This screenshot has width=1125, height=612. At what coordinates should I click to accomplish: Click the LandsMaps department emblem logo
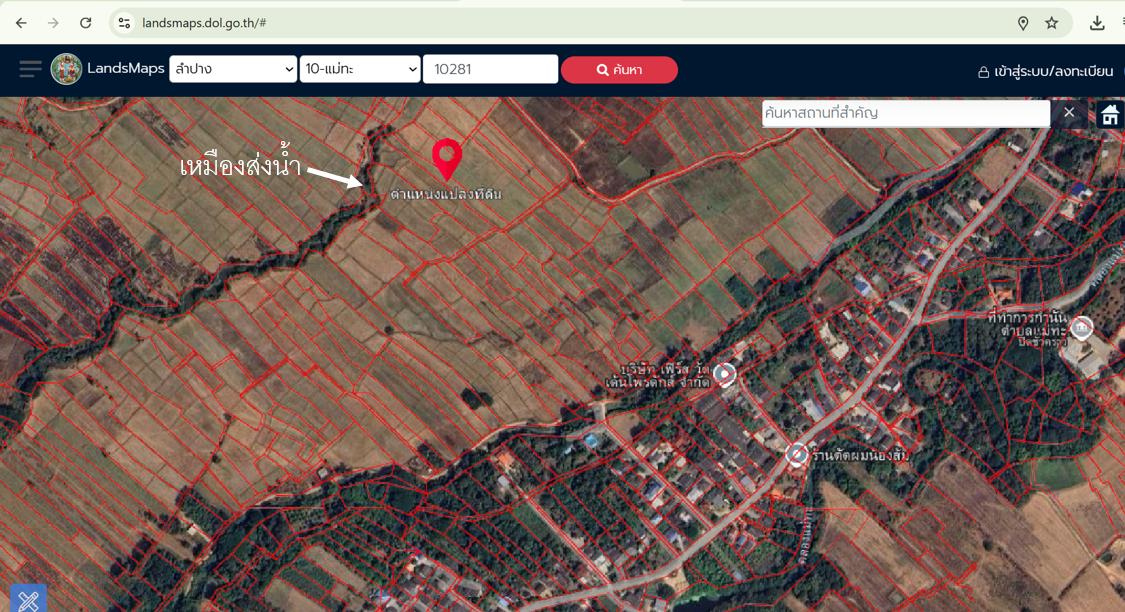[66, 70]
